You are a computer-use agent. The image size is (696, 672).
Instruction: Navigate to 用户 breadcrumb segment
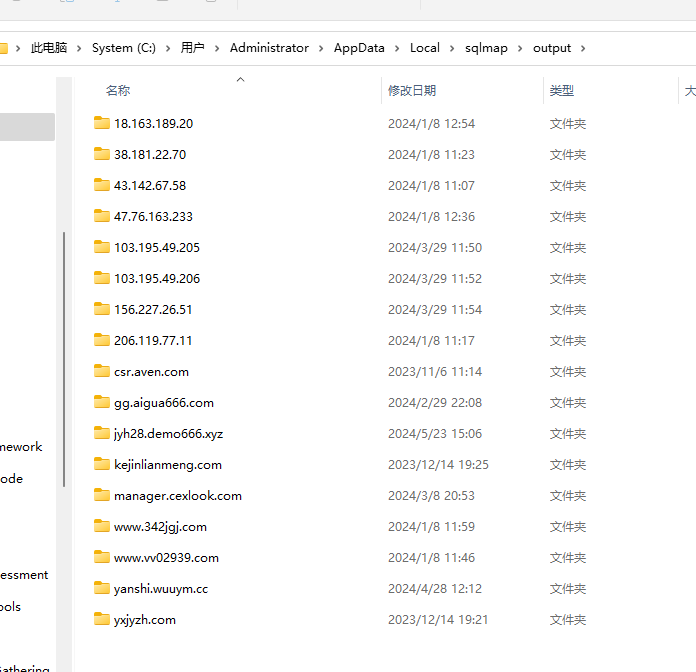tap(193, 48)
